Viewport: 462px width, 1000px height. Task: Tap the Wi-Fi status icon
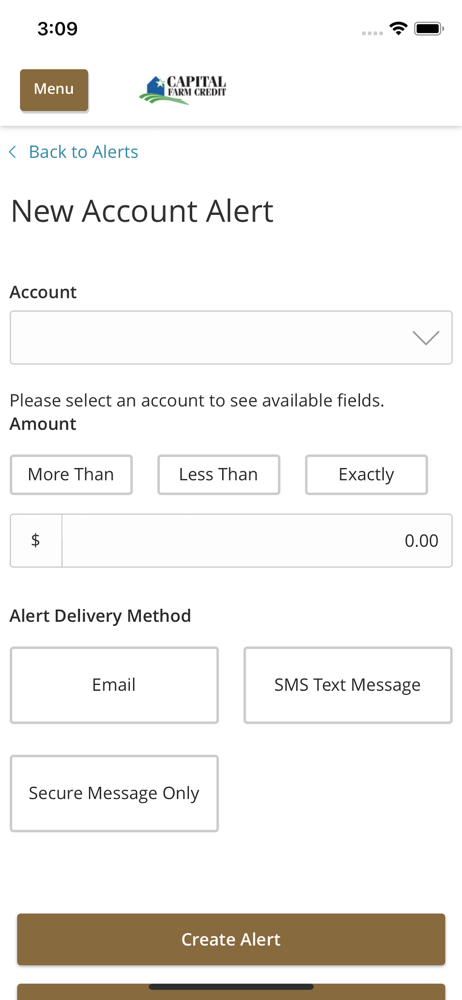[399, 29]
